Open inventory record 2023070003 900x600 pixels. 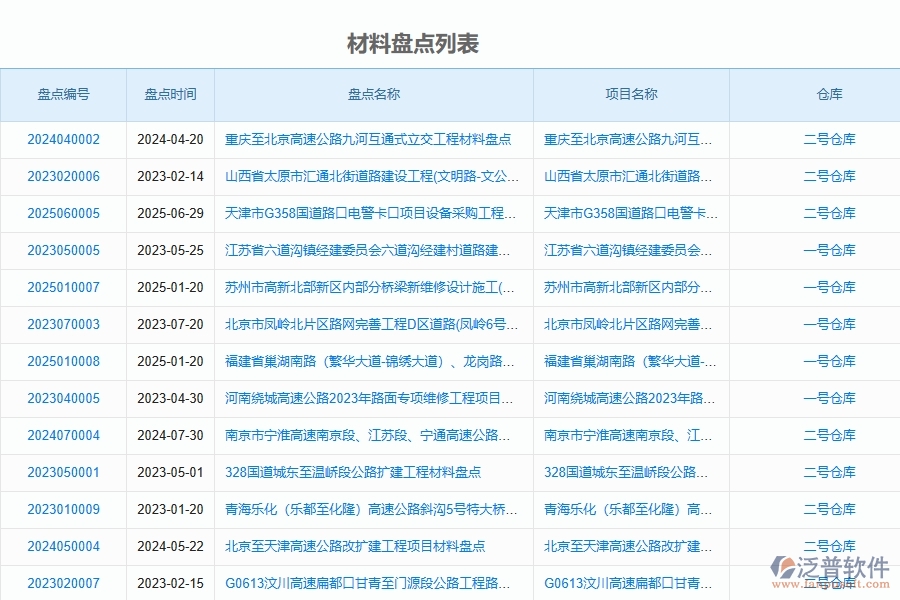click(64, 325)
